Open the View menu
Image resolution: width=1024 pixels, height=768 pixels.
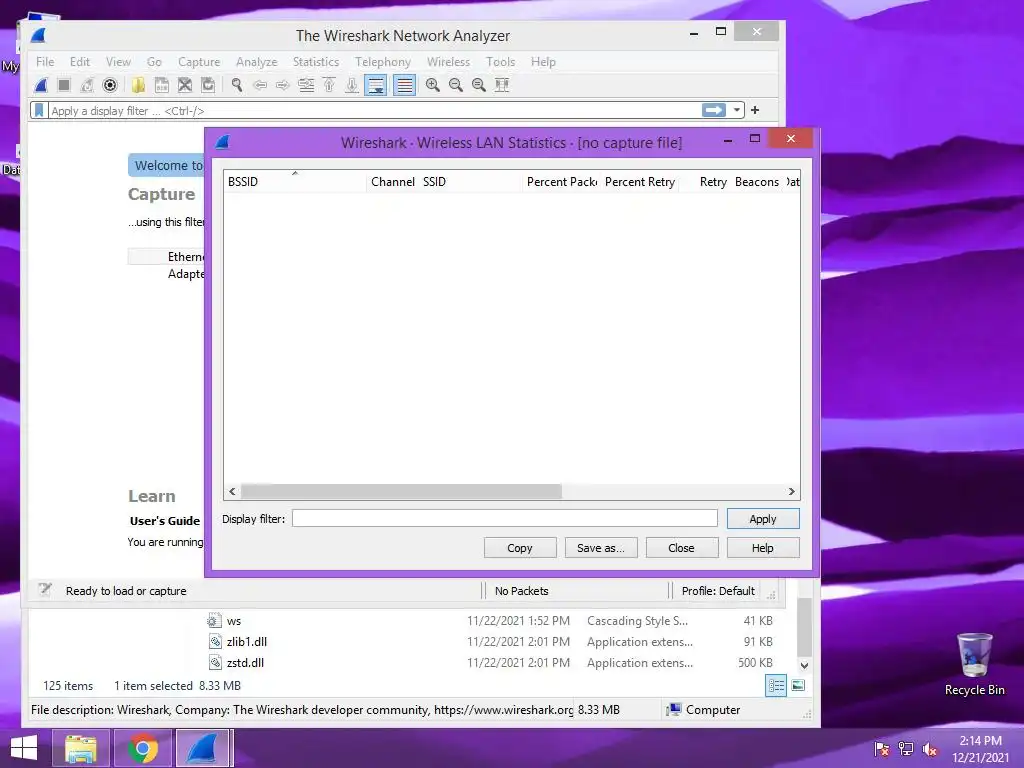pyautogui.click(x=118, y=62)
